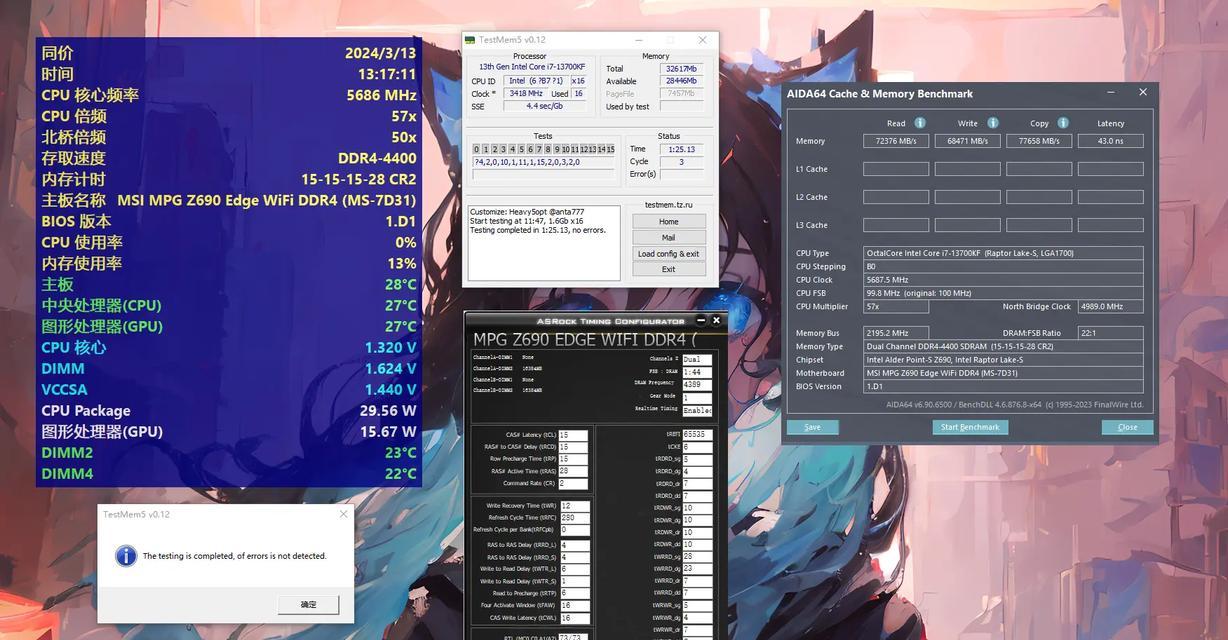Screen dimensions: 1228x640
Task: Click the Home button in TestMem5
Action: coord(668,222)
